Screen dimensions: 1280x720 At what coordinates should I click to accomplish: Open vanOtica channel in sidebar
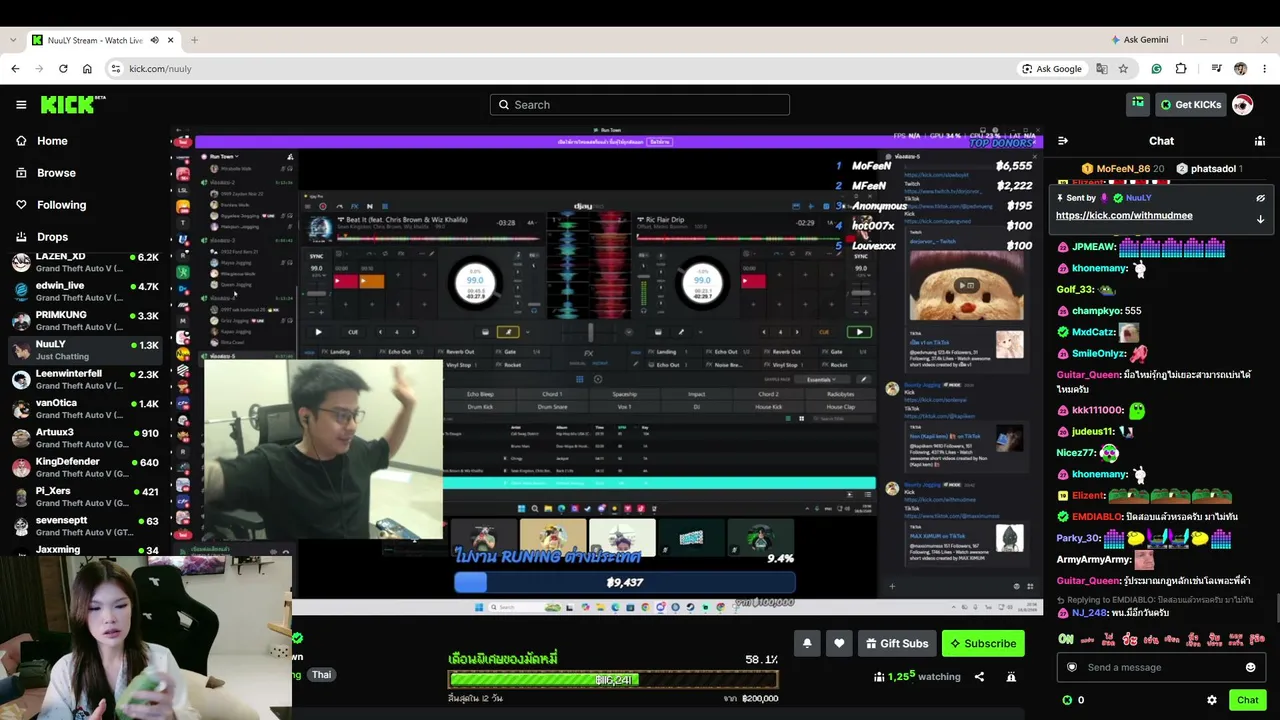[85, 409]
